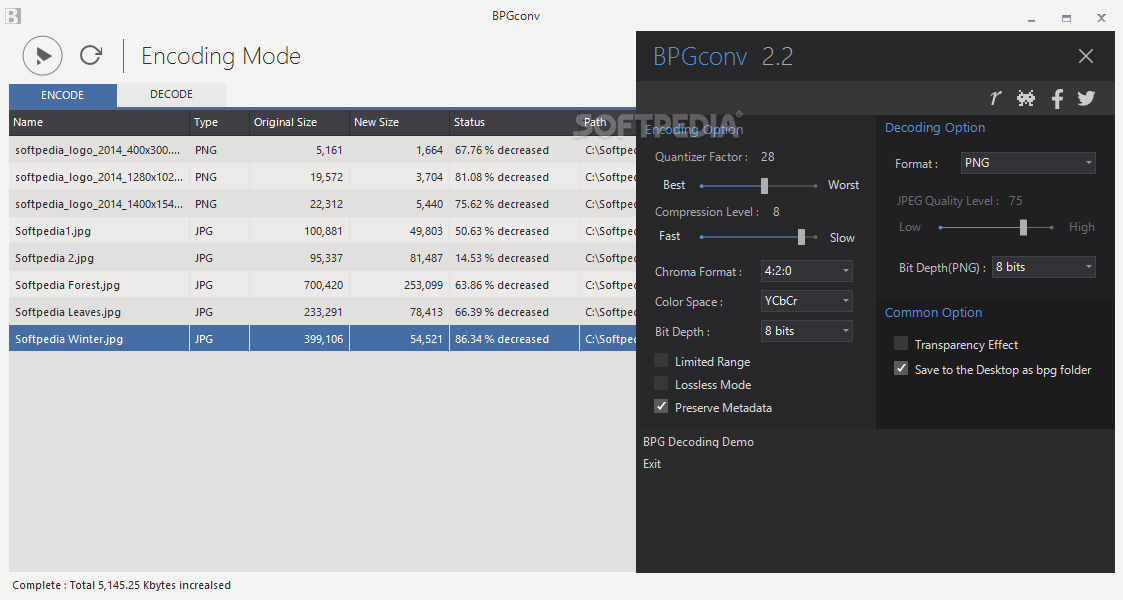Open the decoding Format dropdown
The image size is (1123, 600).
pos(1028,163)
